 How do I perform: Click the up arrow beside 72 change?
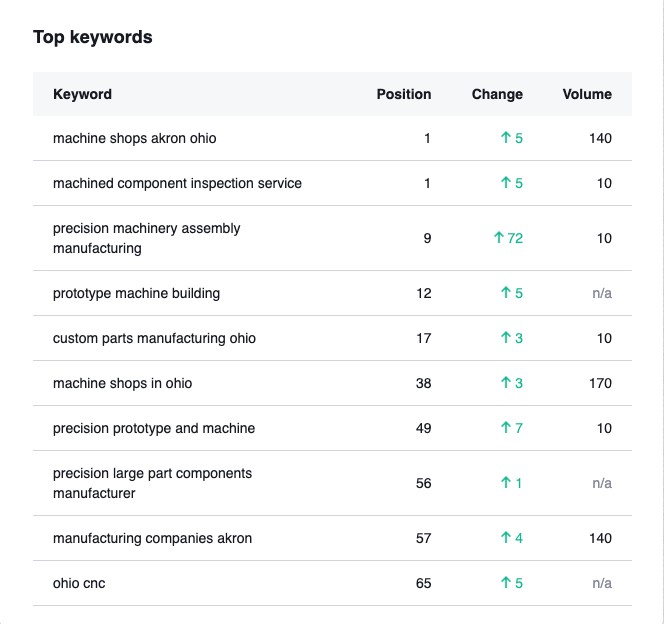click(x=498, y=238)
